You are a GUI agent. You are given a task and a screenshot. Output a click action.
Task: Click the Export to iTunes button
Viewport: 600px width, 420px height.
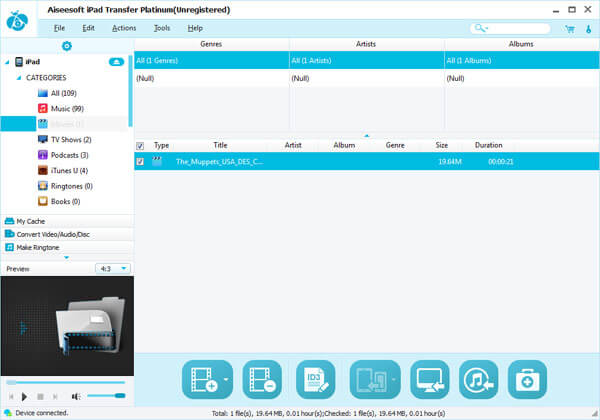tap(478, 379)
